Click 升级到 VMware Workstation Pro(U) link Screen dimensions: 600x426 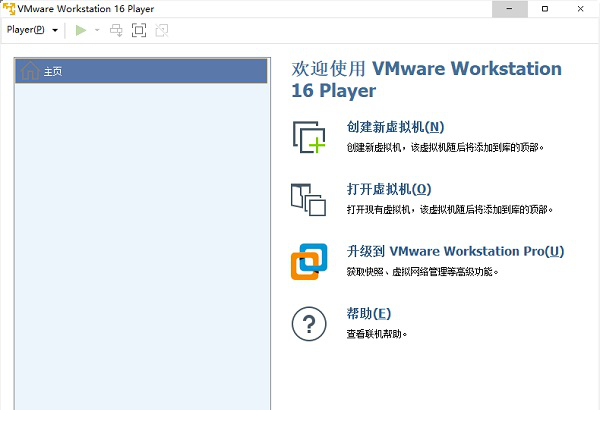point(455,251)
